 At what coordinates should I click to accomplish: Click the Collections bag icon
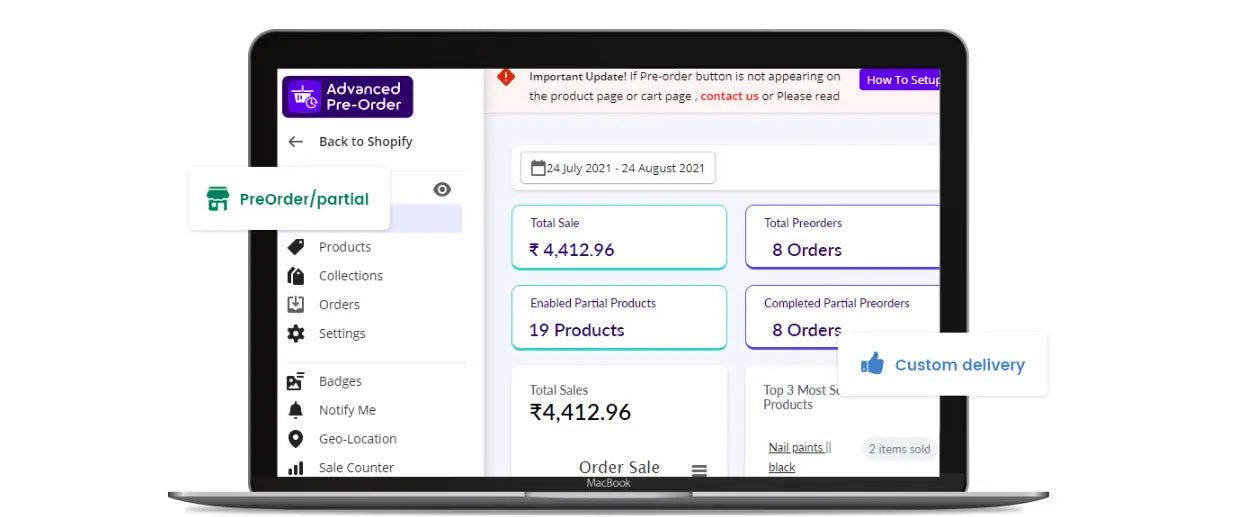[295, 276]
